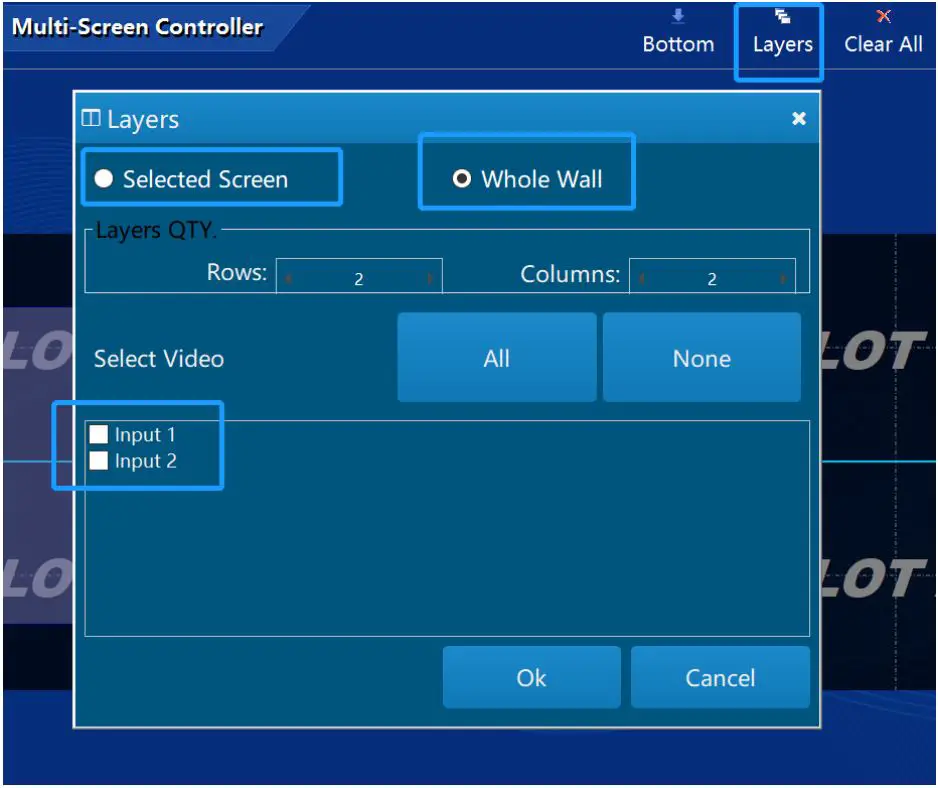Click the Layers label in the top toolbar
This screenshot has height=788, width=938.
click(x=781, y=44)
